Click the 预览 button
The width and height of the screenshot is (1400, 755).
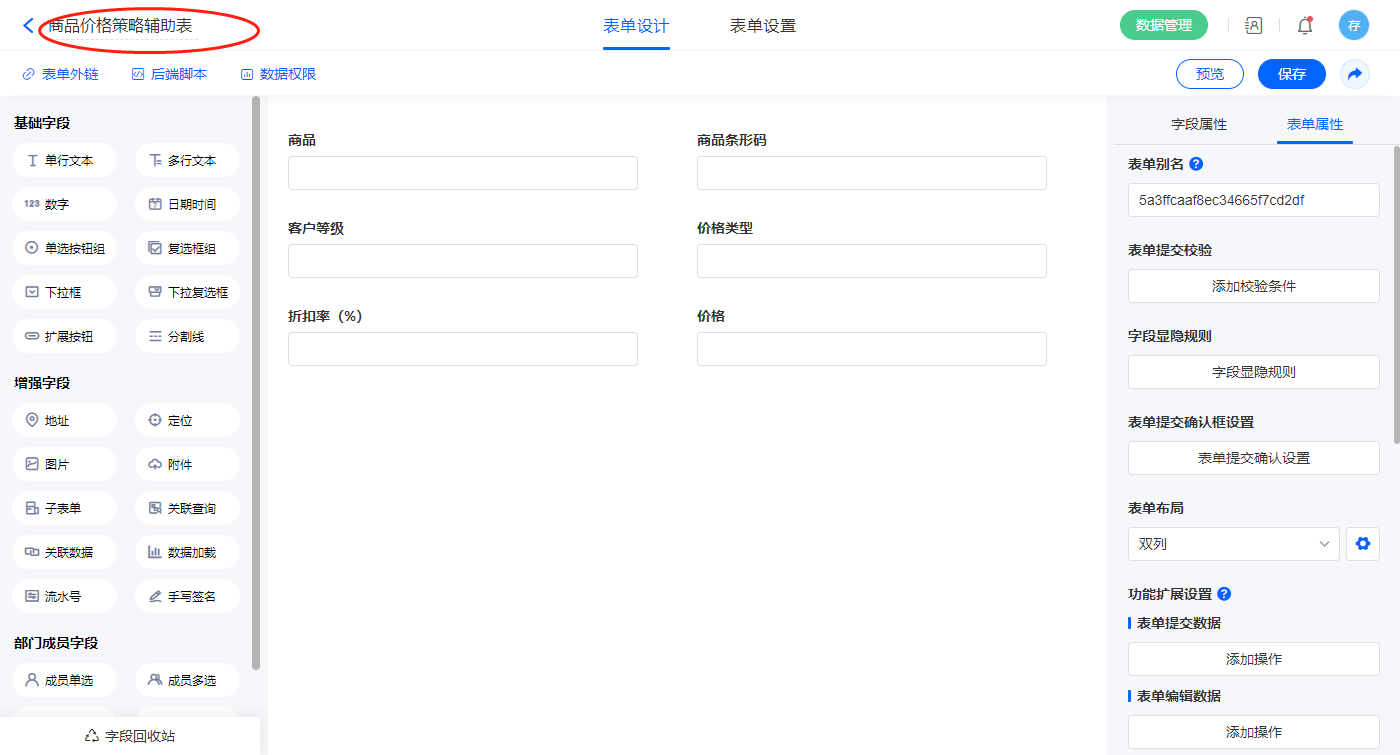coord(1209,74)
